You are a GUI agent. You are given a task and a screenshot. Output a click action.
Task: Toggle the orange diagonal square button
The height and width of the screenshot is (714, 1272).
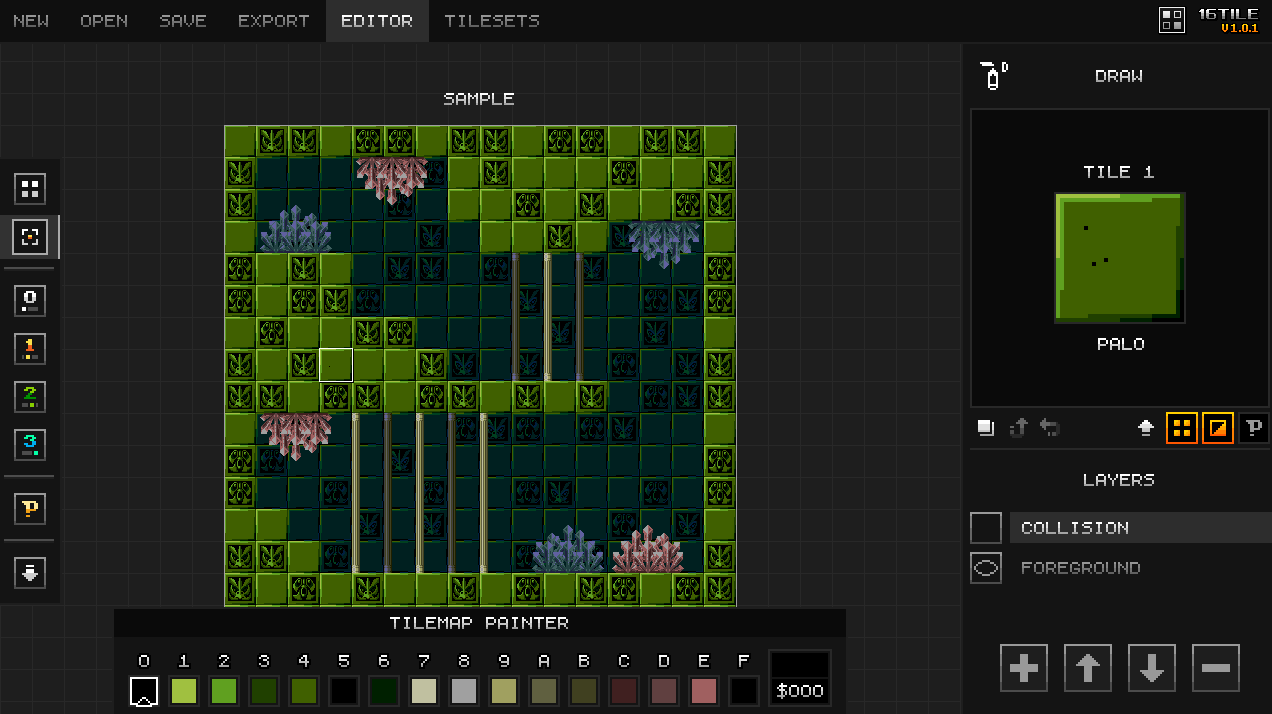(1218, 428)
